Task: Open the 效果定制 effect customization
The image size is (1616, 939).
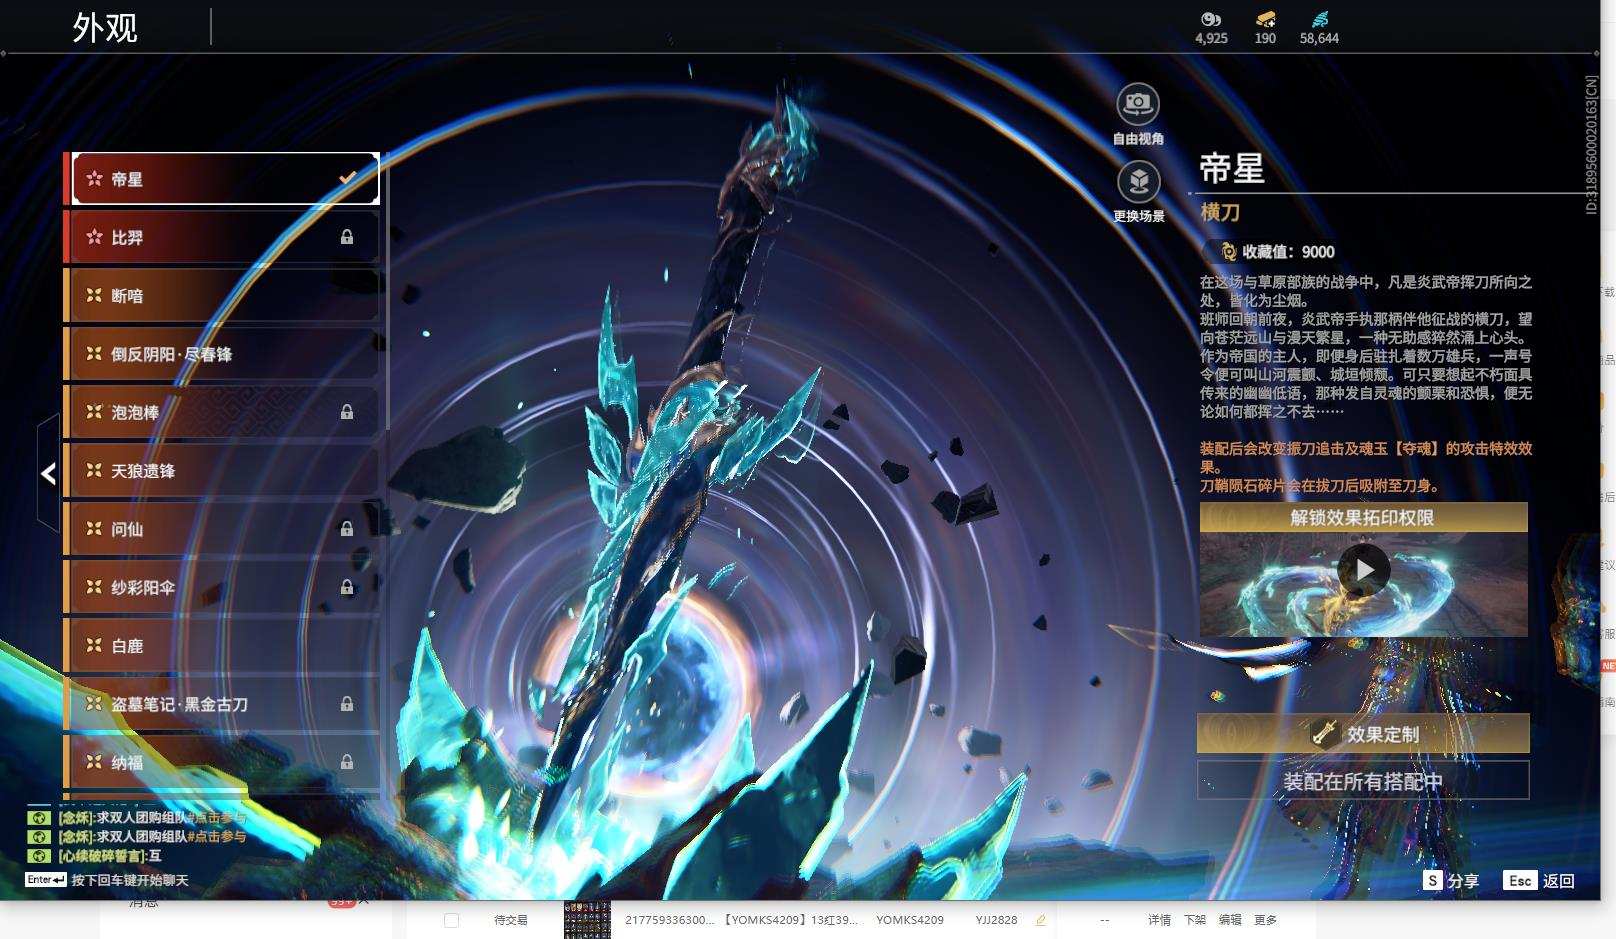Action: pos(1363,734)
